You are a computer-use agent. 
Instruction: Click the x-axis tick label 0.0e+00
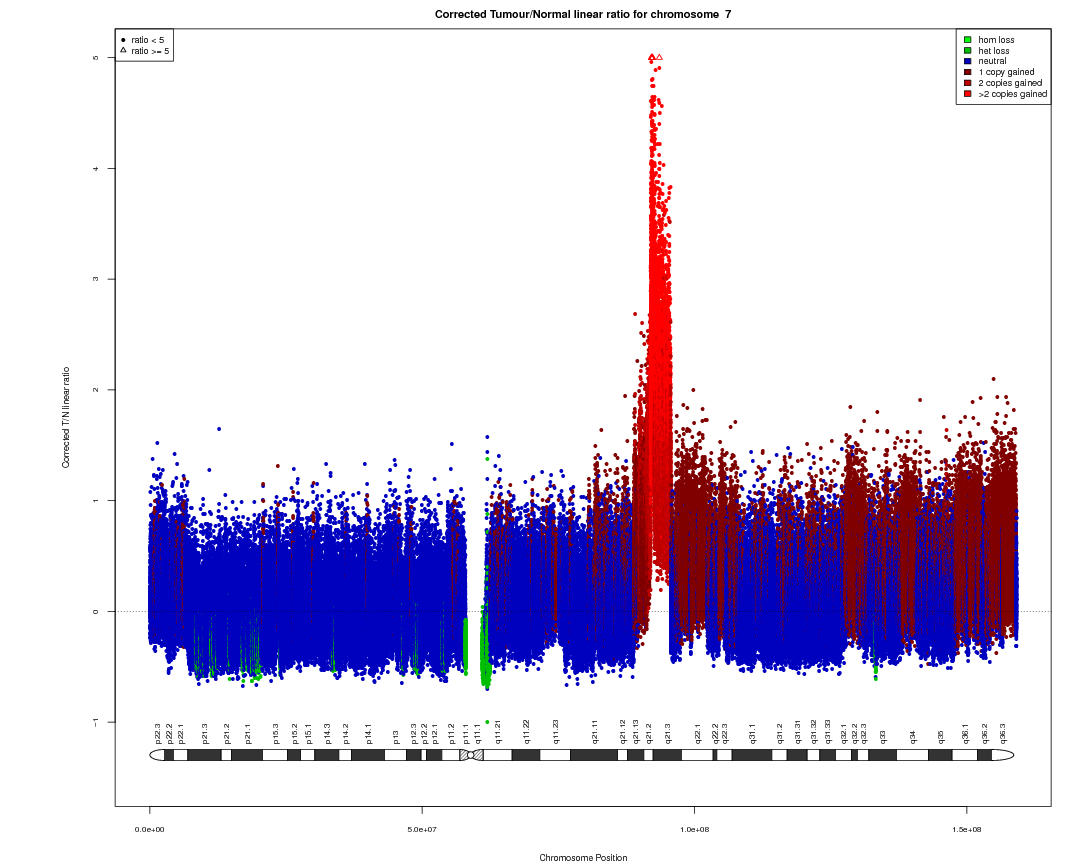(149, 830)
